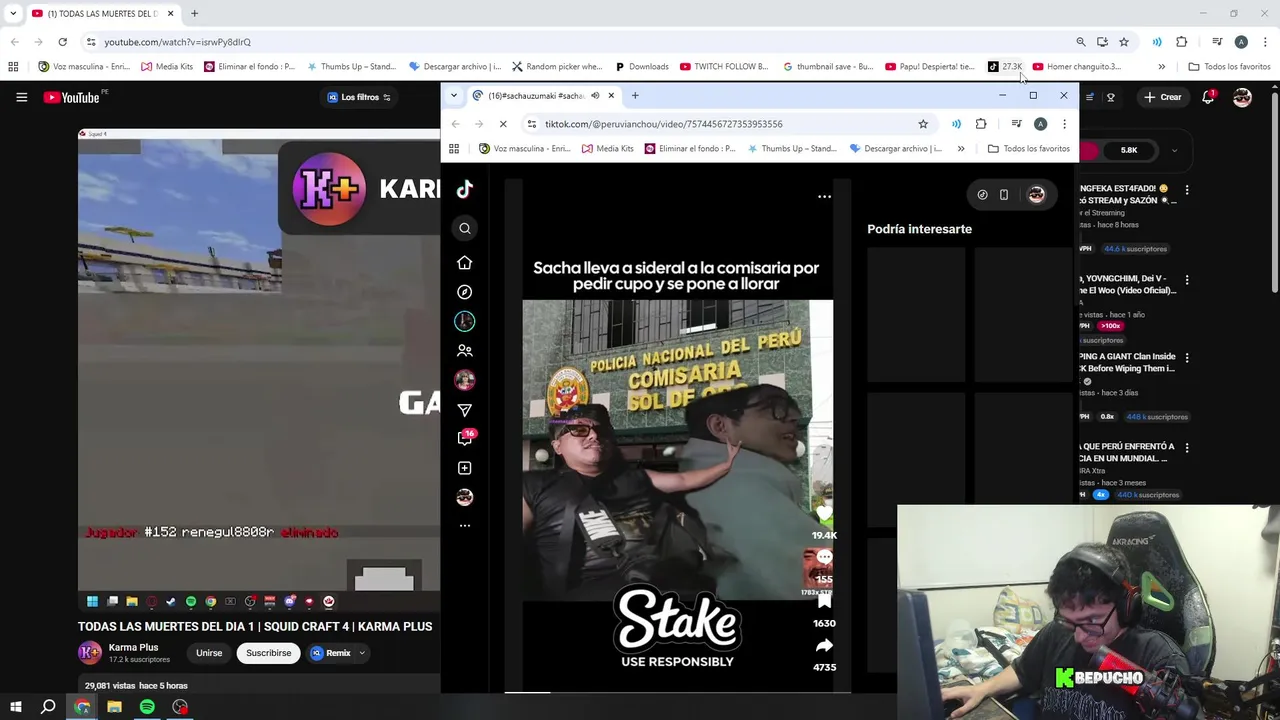
Task: Open tab search dropdown in YouTube window
Action: (x=13, y=14)
